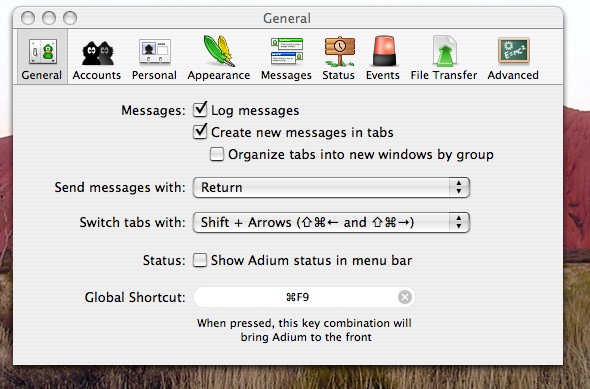Close the General preferences window

click(x=28, y=18)
